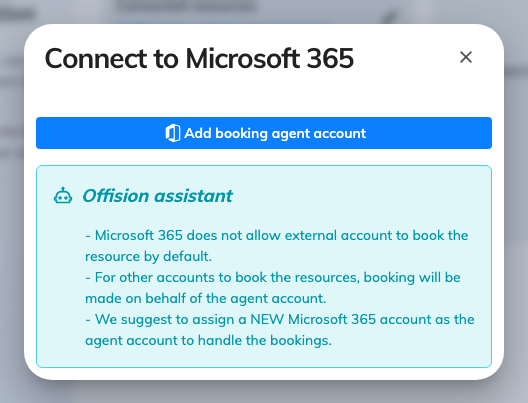Click the text 'made on behalf of the agent account.'

pos(205,298)
